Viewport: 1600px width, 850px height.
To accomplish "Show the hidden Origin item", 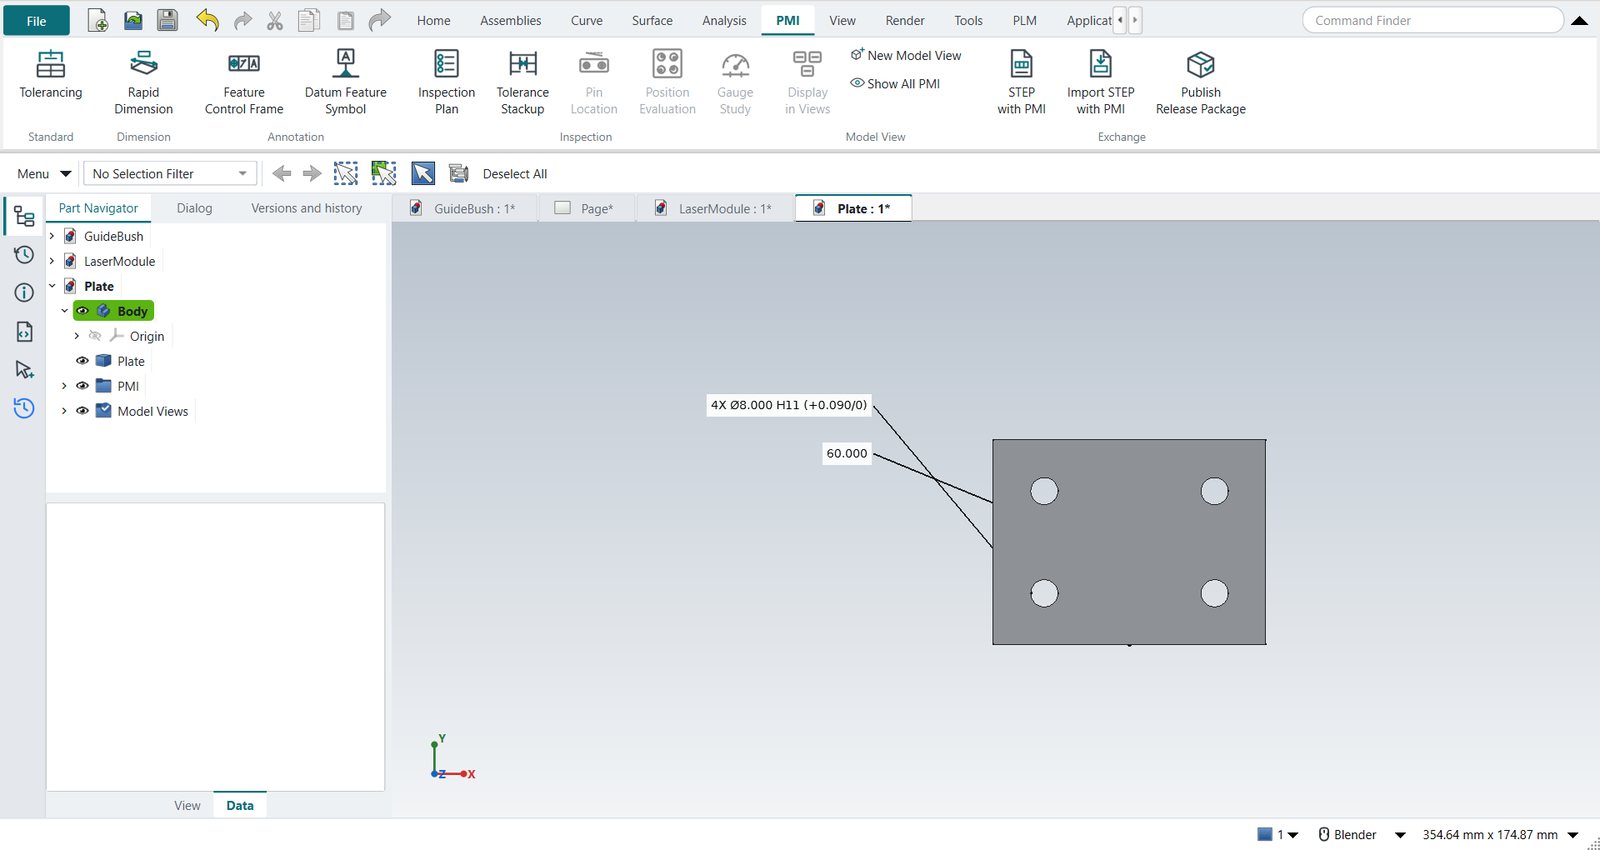I will tap(95, 336).
